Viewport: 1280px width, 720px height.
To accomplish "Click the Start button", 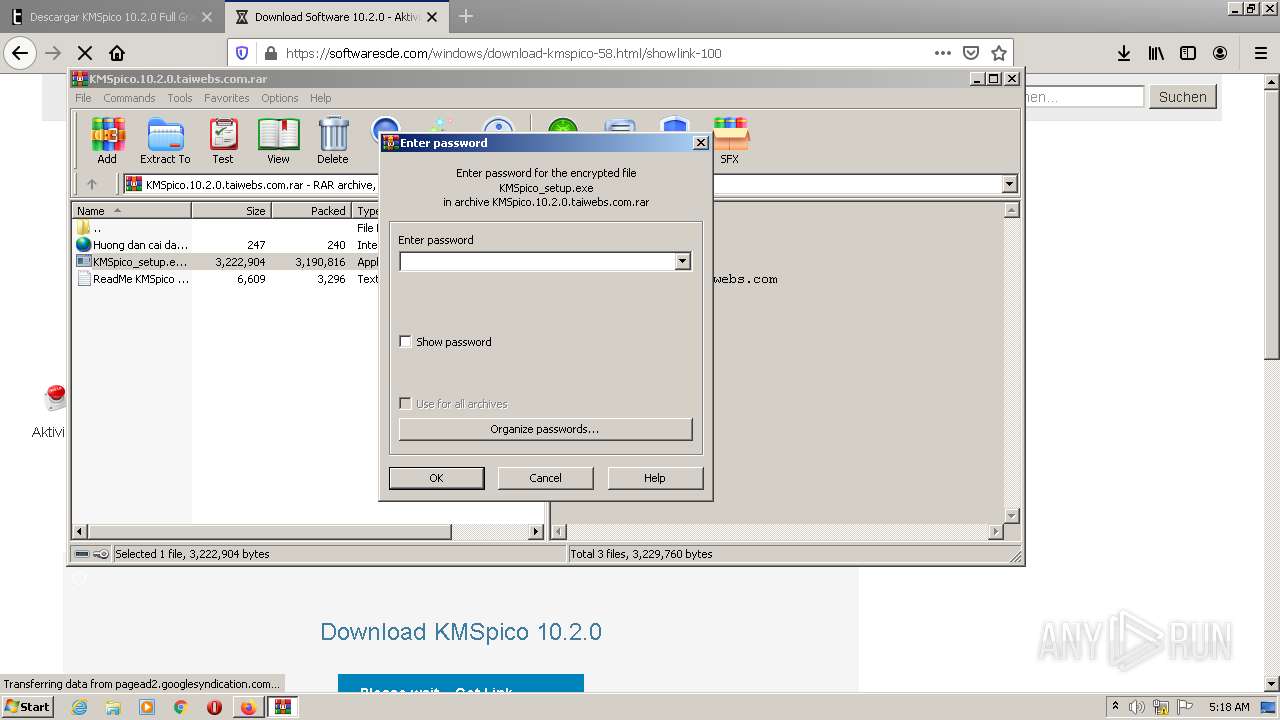I will coord(27,707).
